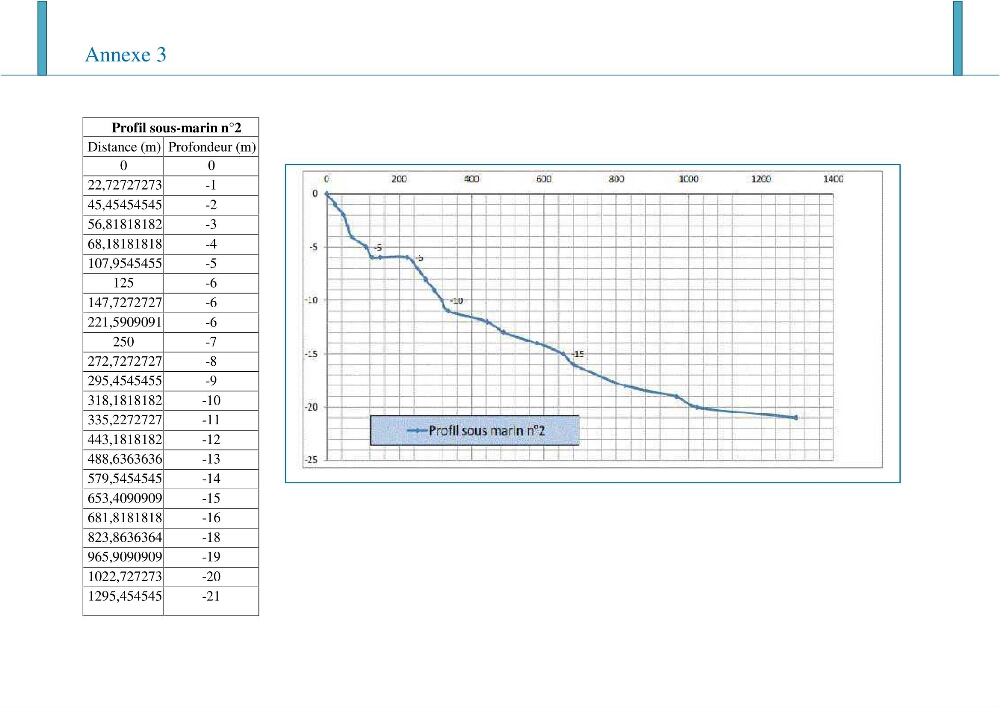This screenshot has height=707, width=1000.
Task: Select the depth cell "-18" in the table
Action: point(211,537)
